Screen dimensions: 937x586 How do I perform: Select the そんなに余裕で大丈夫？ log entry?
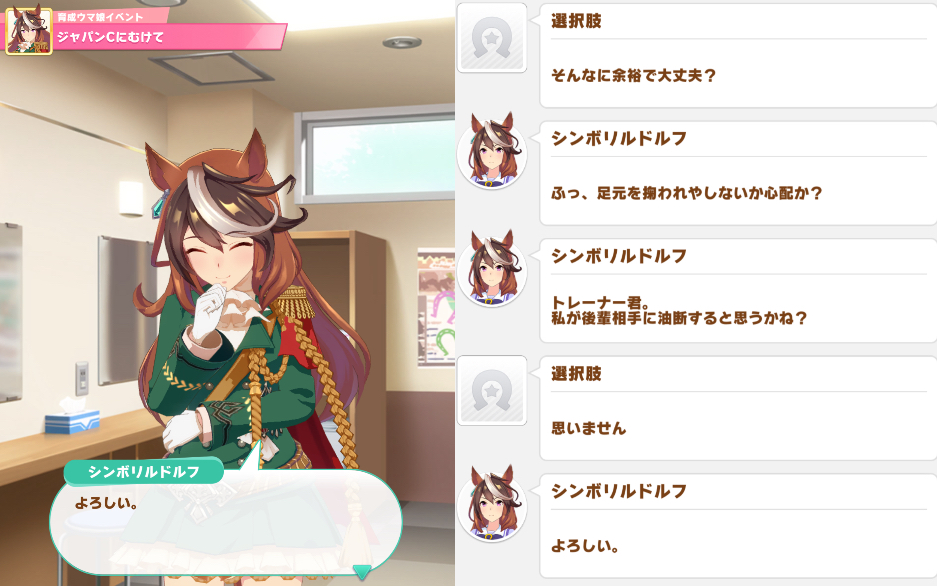(738, 55)
